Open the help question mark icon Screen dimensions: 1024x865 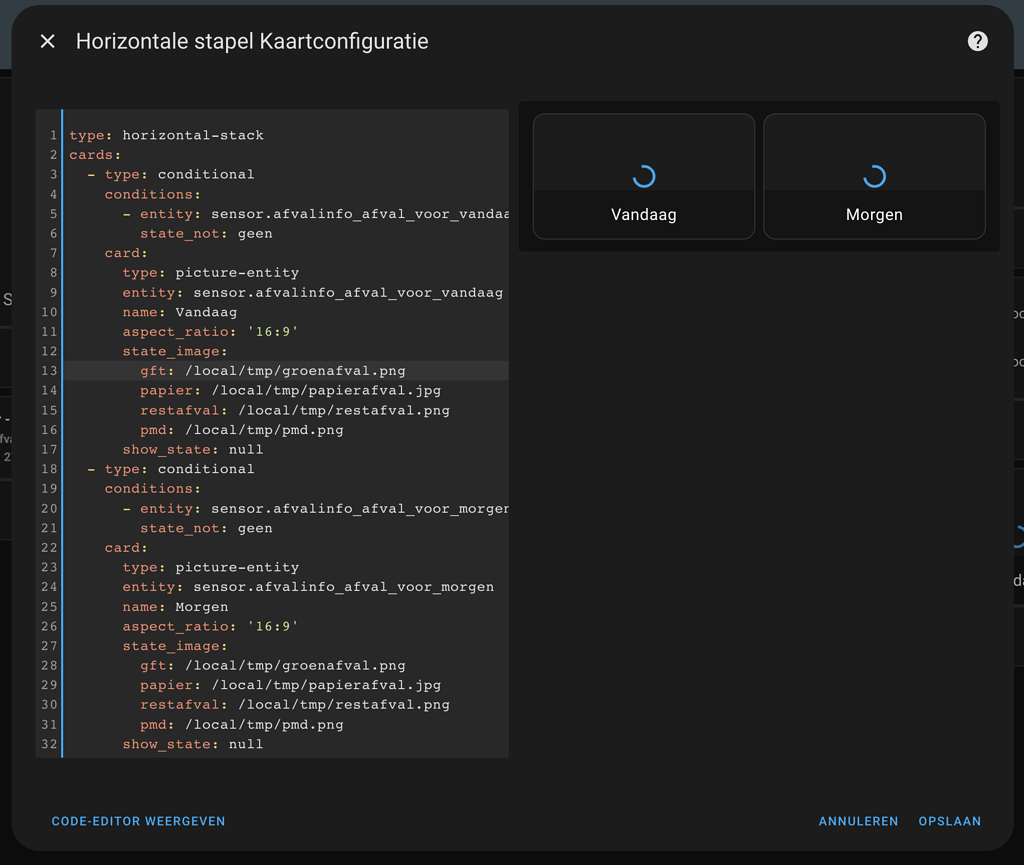(x=977, y=41)
